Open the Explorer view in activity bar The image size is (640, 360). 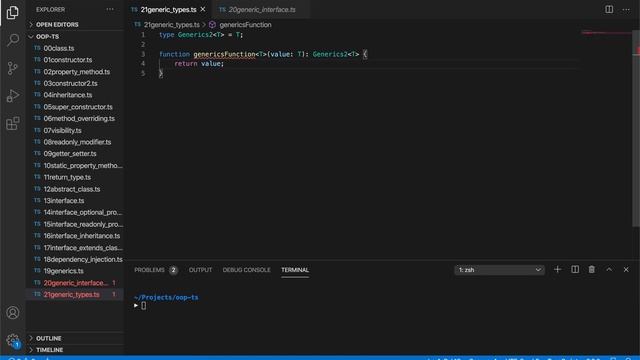pos(13,13)
